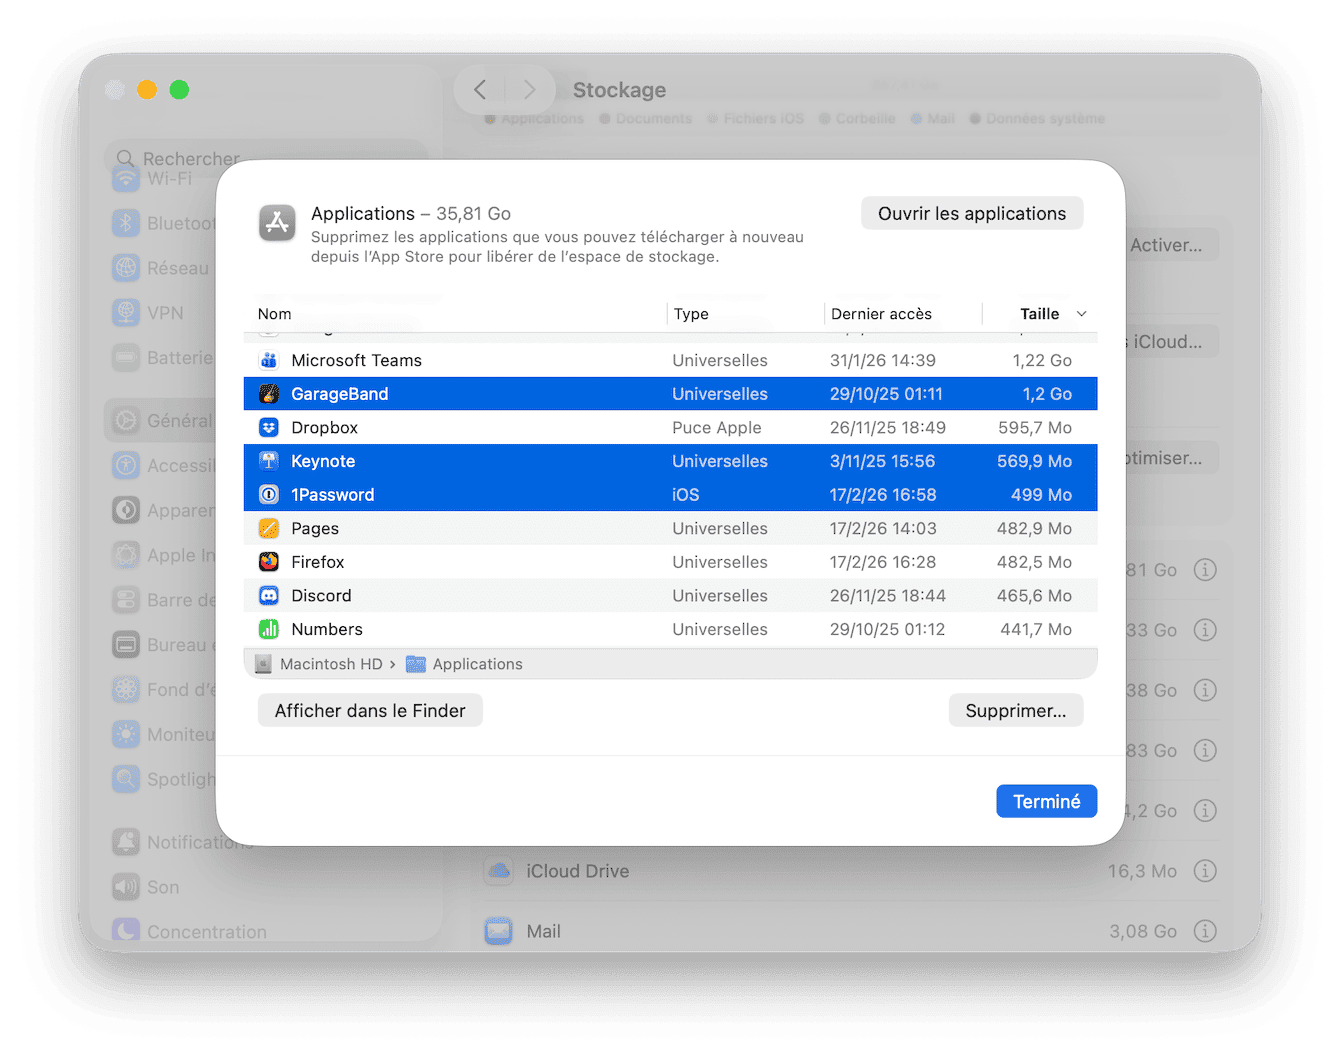Viewport: 1340px width, 1056px height.
Task: Click the Terminé button
Action: (1046, 801)
